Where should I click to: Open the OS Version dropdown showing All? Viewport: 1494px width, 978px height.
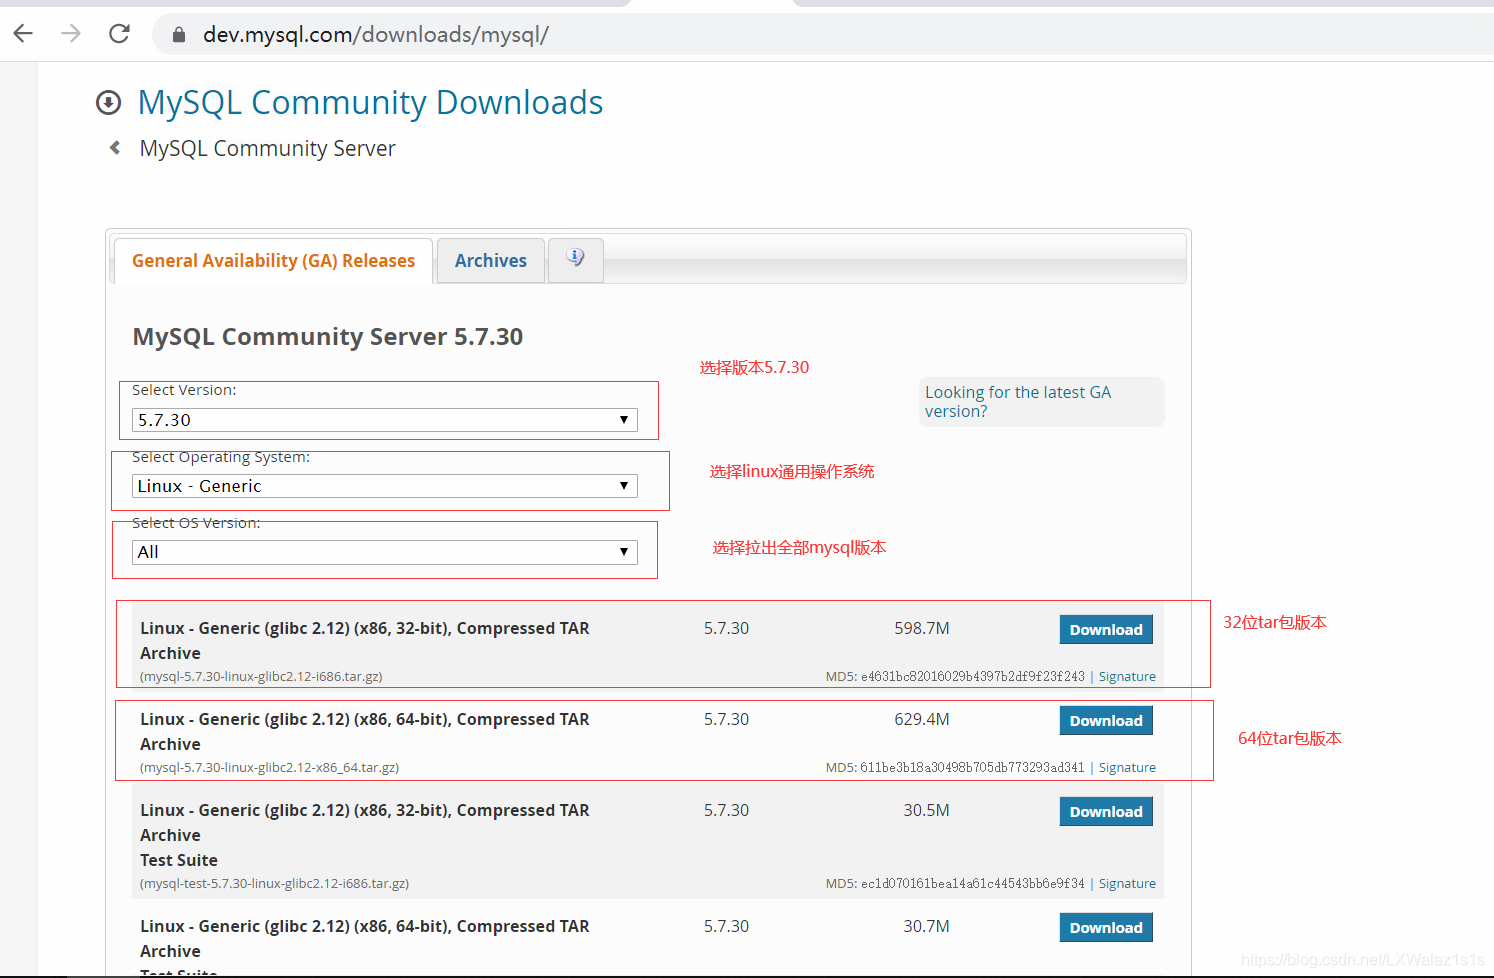tap(385, 552)
